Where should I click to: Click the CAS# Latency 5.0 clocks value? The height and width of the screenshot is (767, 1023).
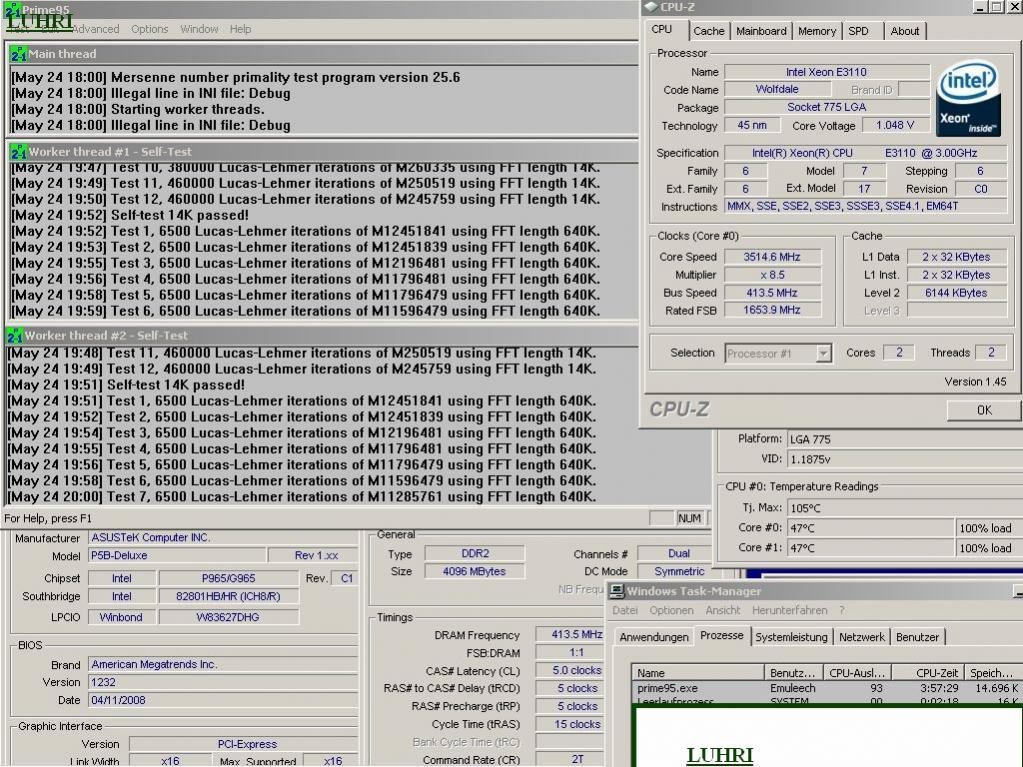[x=570, y=670]
